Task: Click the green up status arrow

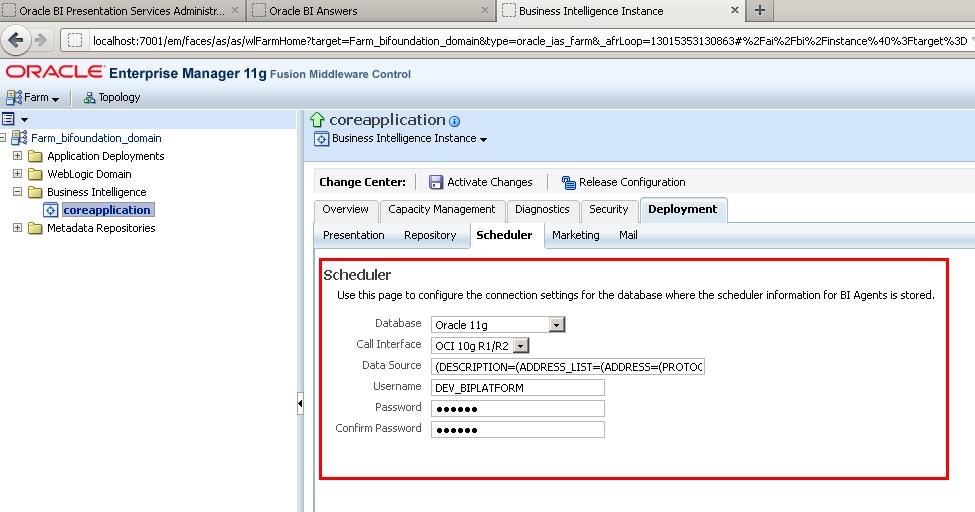Action: click(317, 119)
